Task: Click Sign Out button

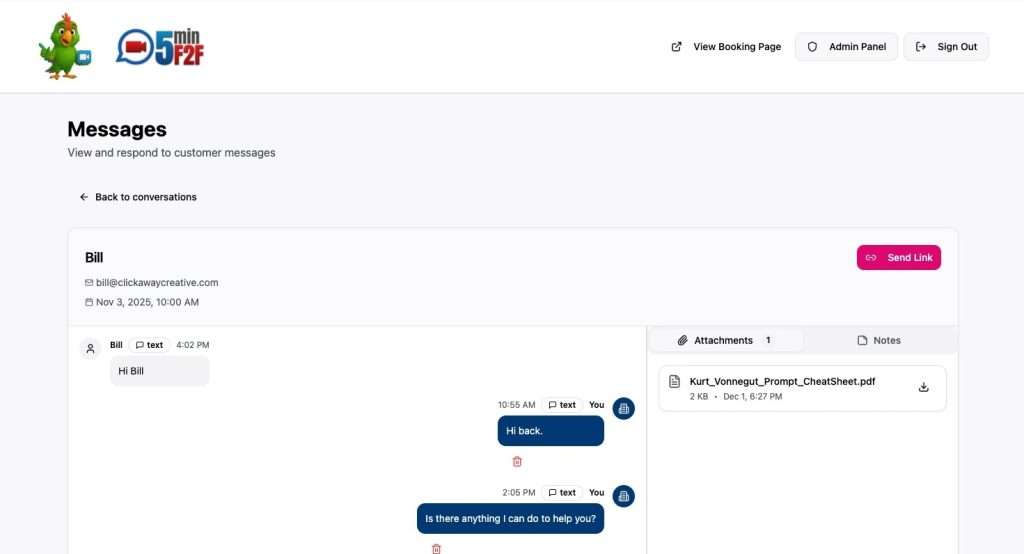Action: tap(946, 47)
